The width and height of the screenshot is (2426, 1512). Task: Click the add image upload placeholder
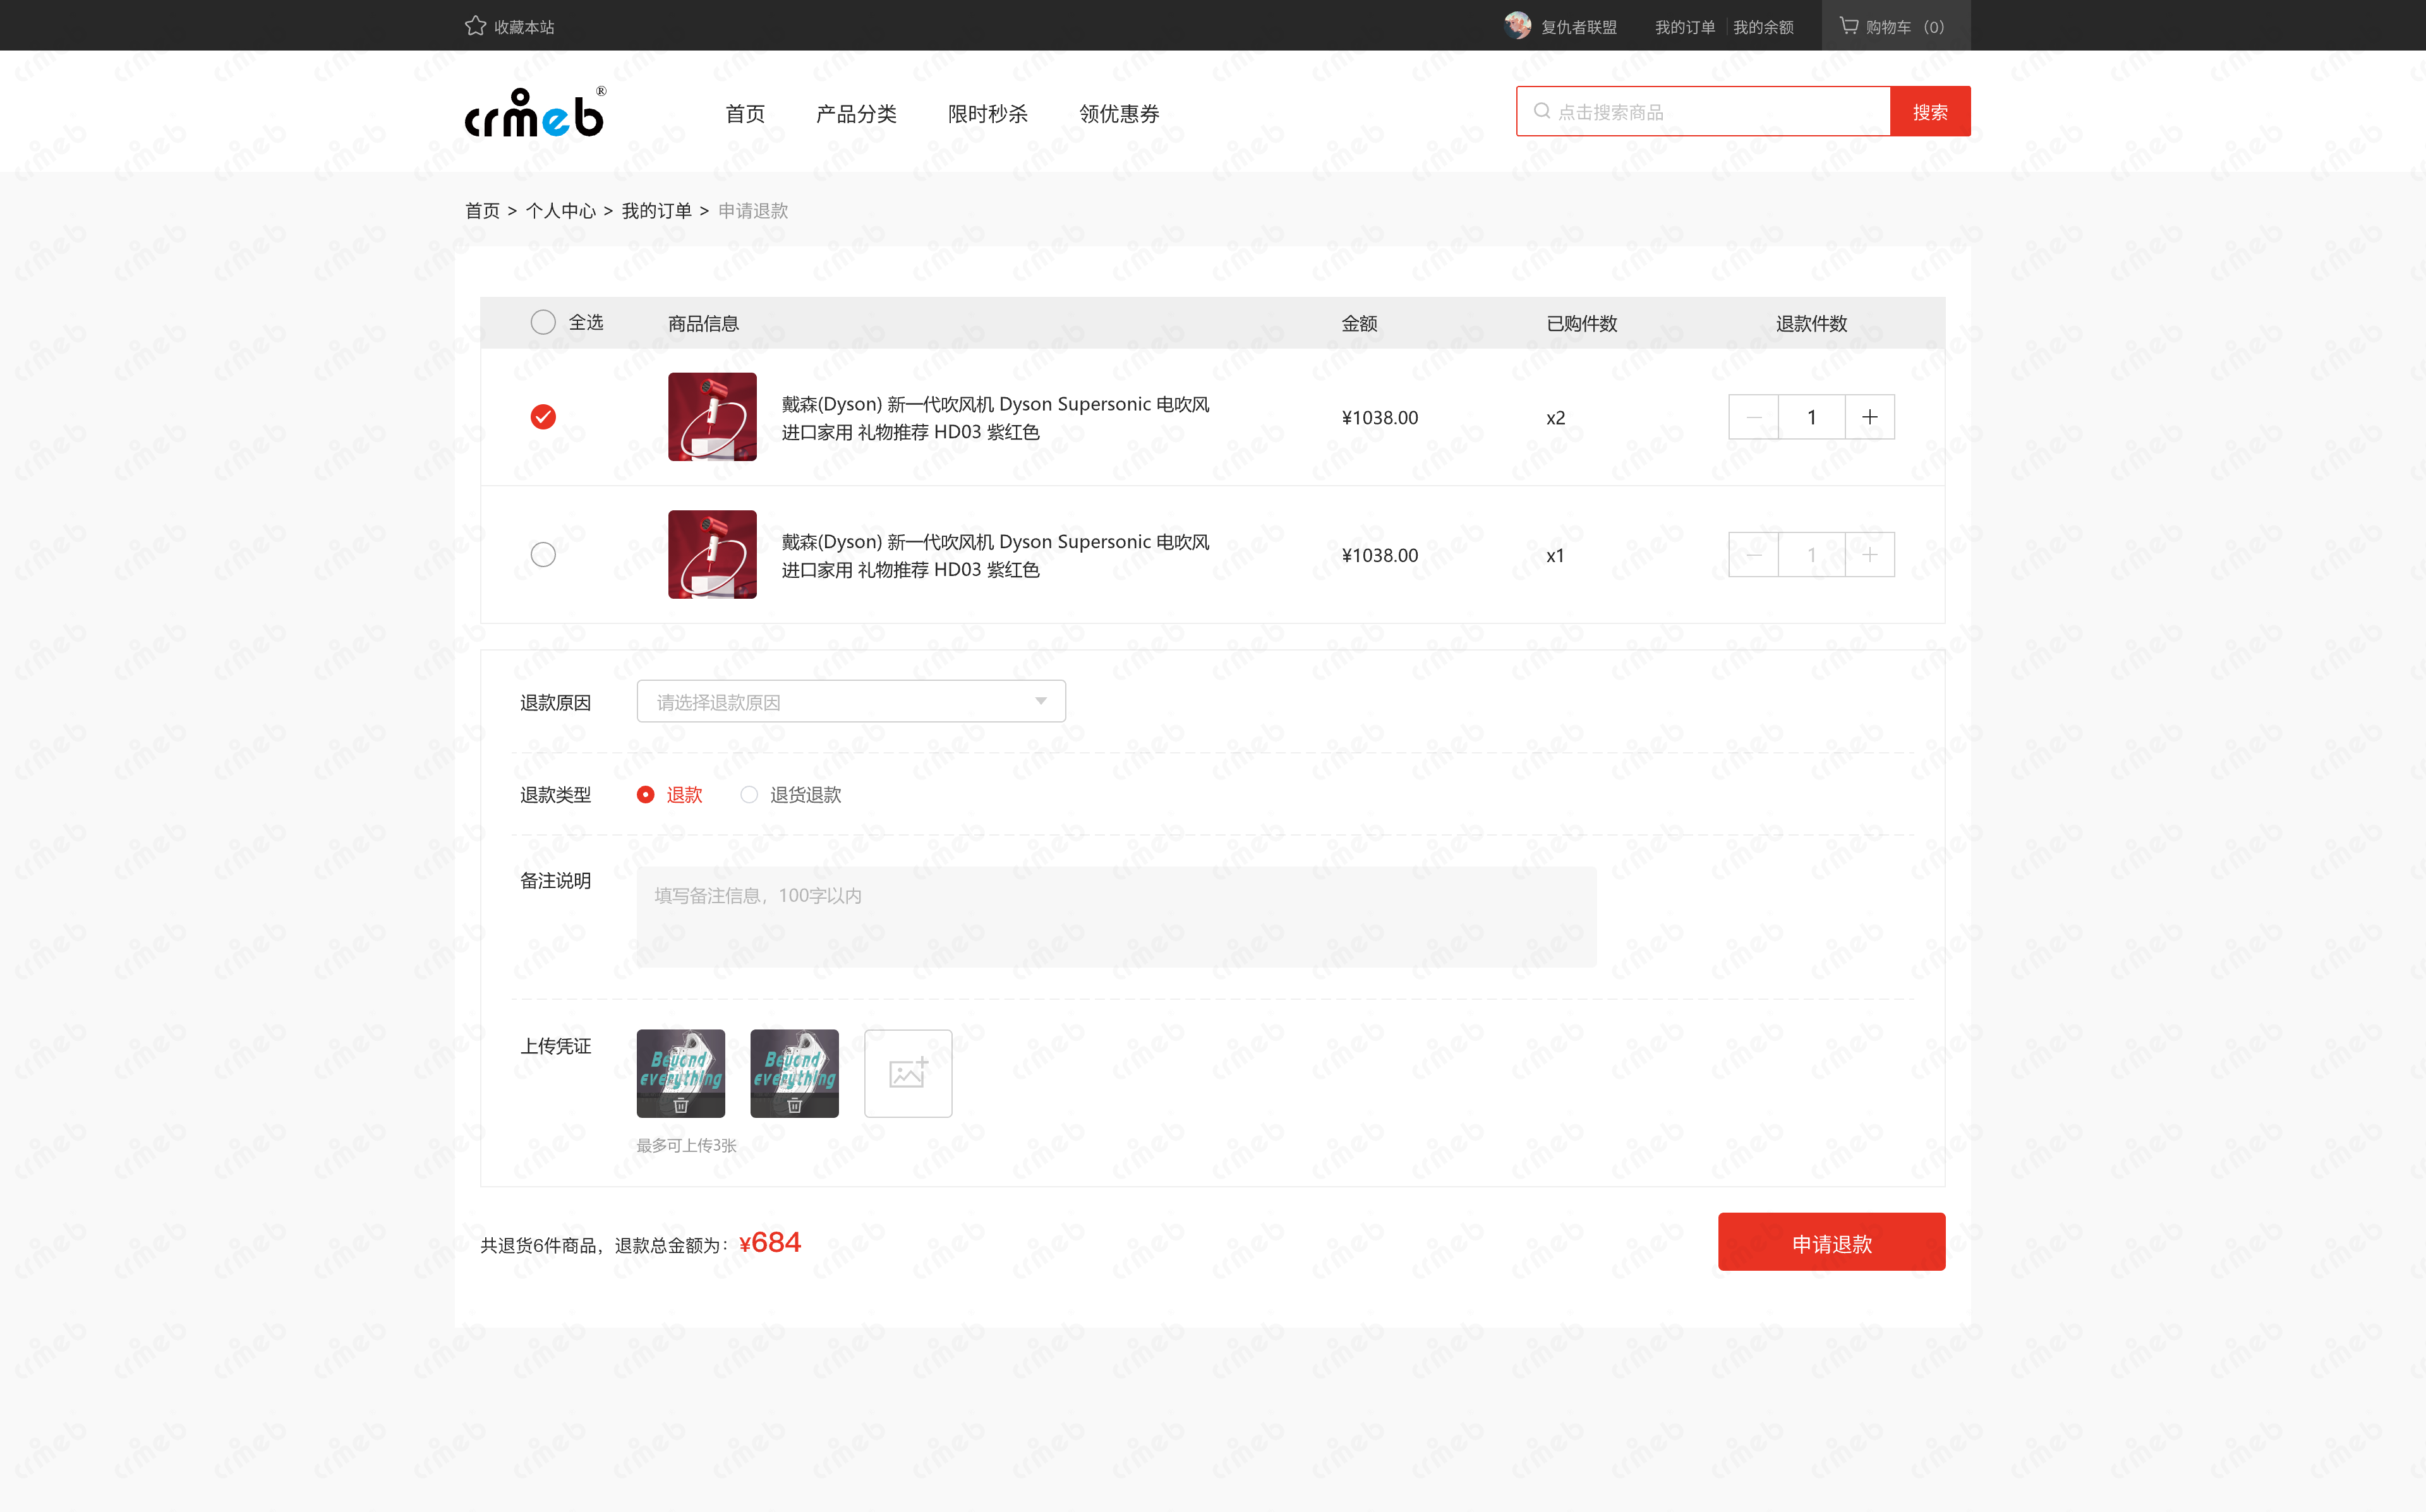tap(907, 1073)
